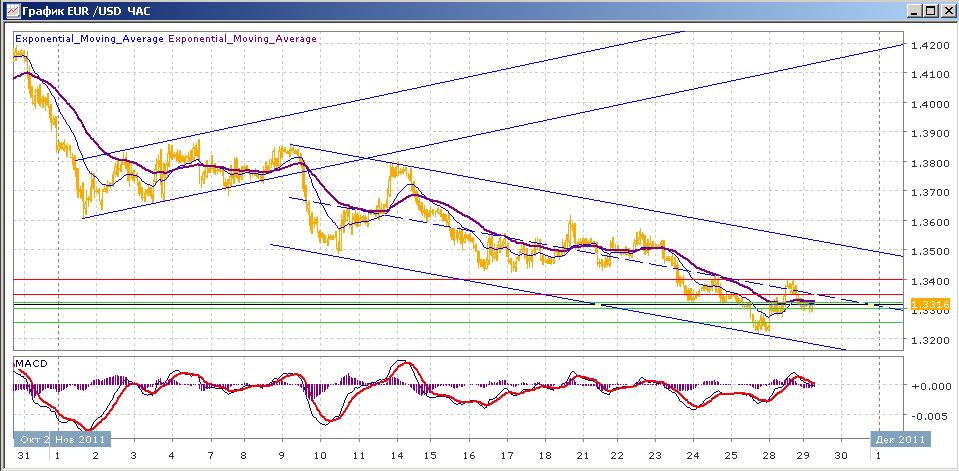The width and height of the screenshot is (959, 471).
Task: Minimize the EUR/USD chart window
Action: coord(914,10)
